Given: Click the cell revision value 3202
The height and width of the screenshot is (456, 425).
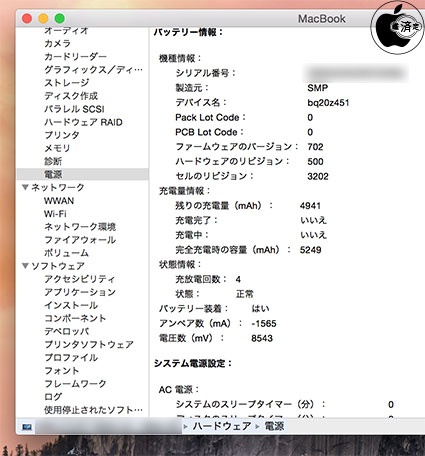Looking at the screenshot, I should coord(318,176).
